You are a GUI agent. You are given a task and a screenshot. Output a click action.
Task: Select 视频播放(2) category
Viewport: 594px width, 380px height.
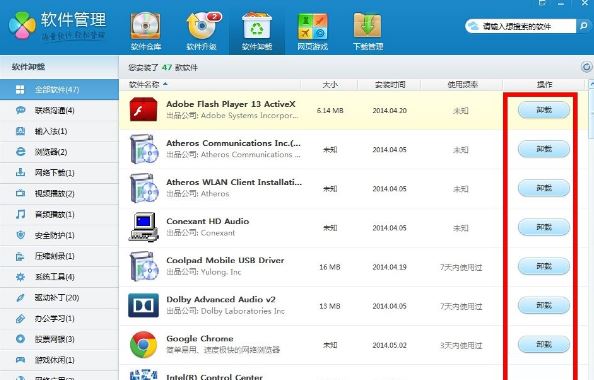pos(59,194)
